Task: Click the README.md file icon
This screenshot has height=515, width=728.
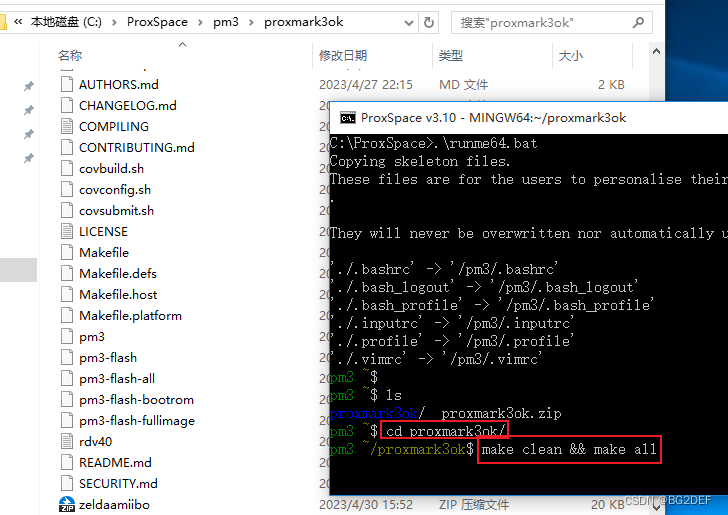Action: click(67, 463)
